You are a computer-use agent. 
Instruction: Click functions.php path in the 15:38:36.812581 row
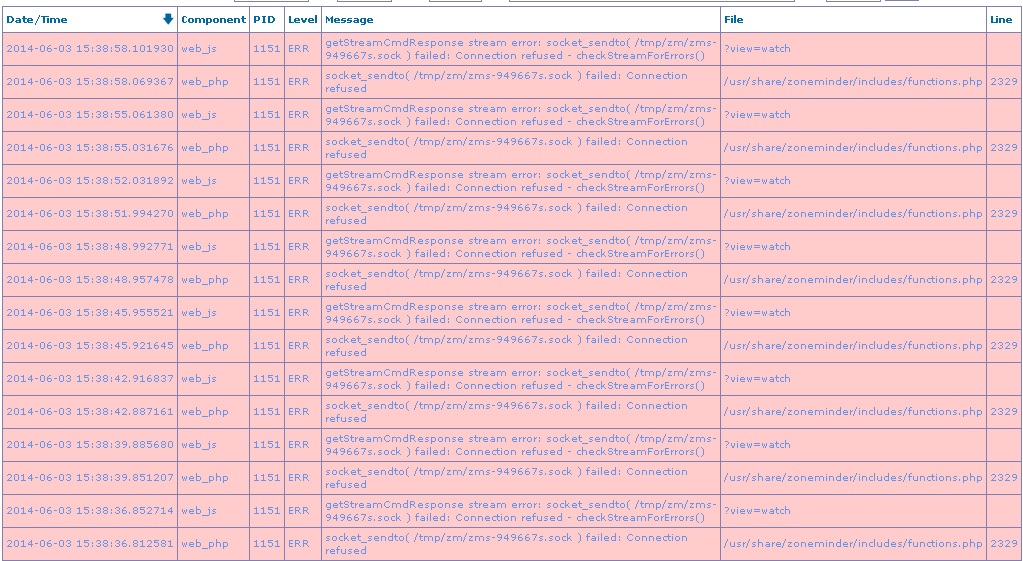point(853,543)
